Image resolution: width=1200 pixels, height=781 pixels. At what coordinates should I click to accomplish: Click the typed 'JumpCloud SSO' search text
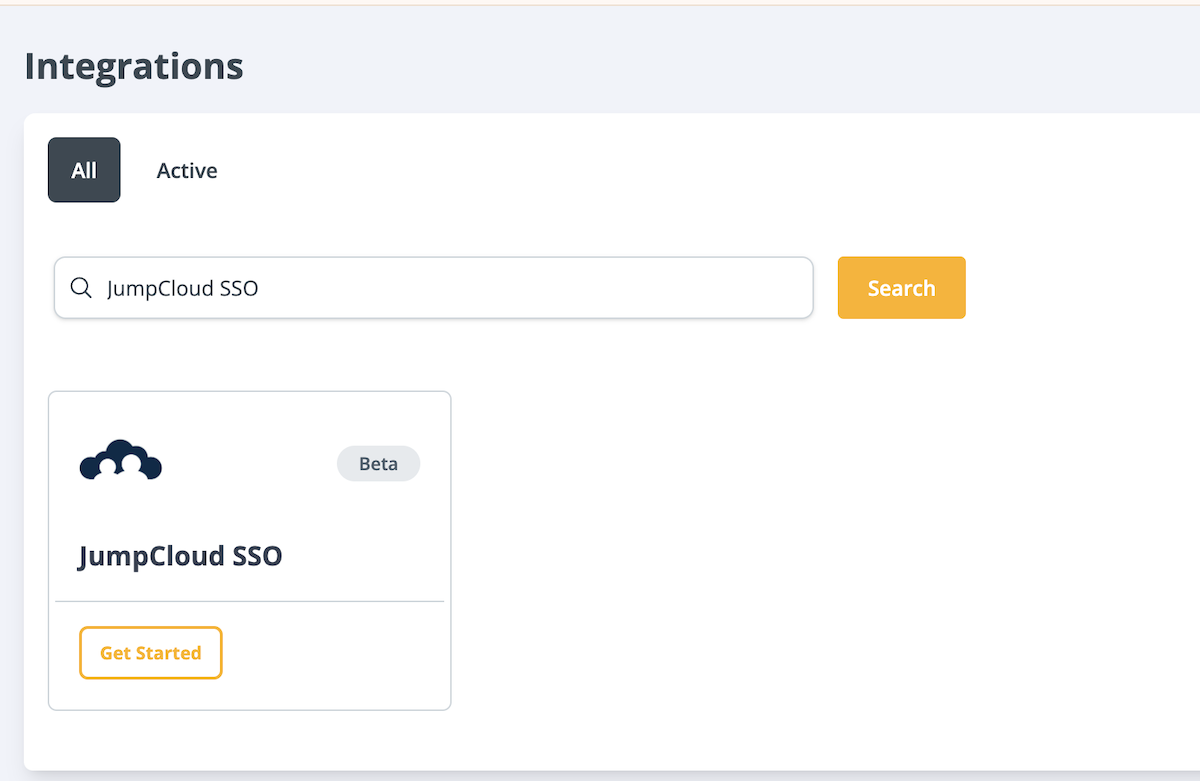183,288
